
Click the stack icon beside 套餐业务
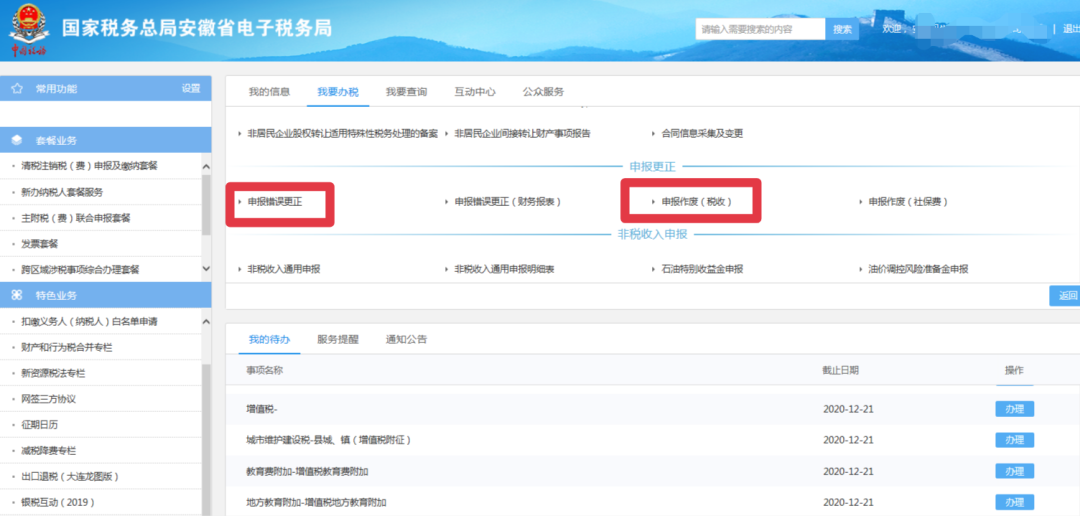pos(17,141)
